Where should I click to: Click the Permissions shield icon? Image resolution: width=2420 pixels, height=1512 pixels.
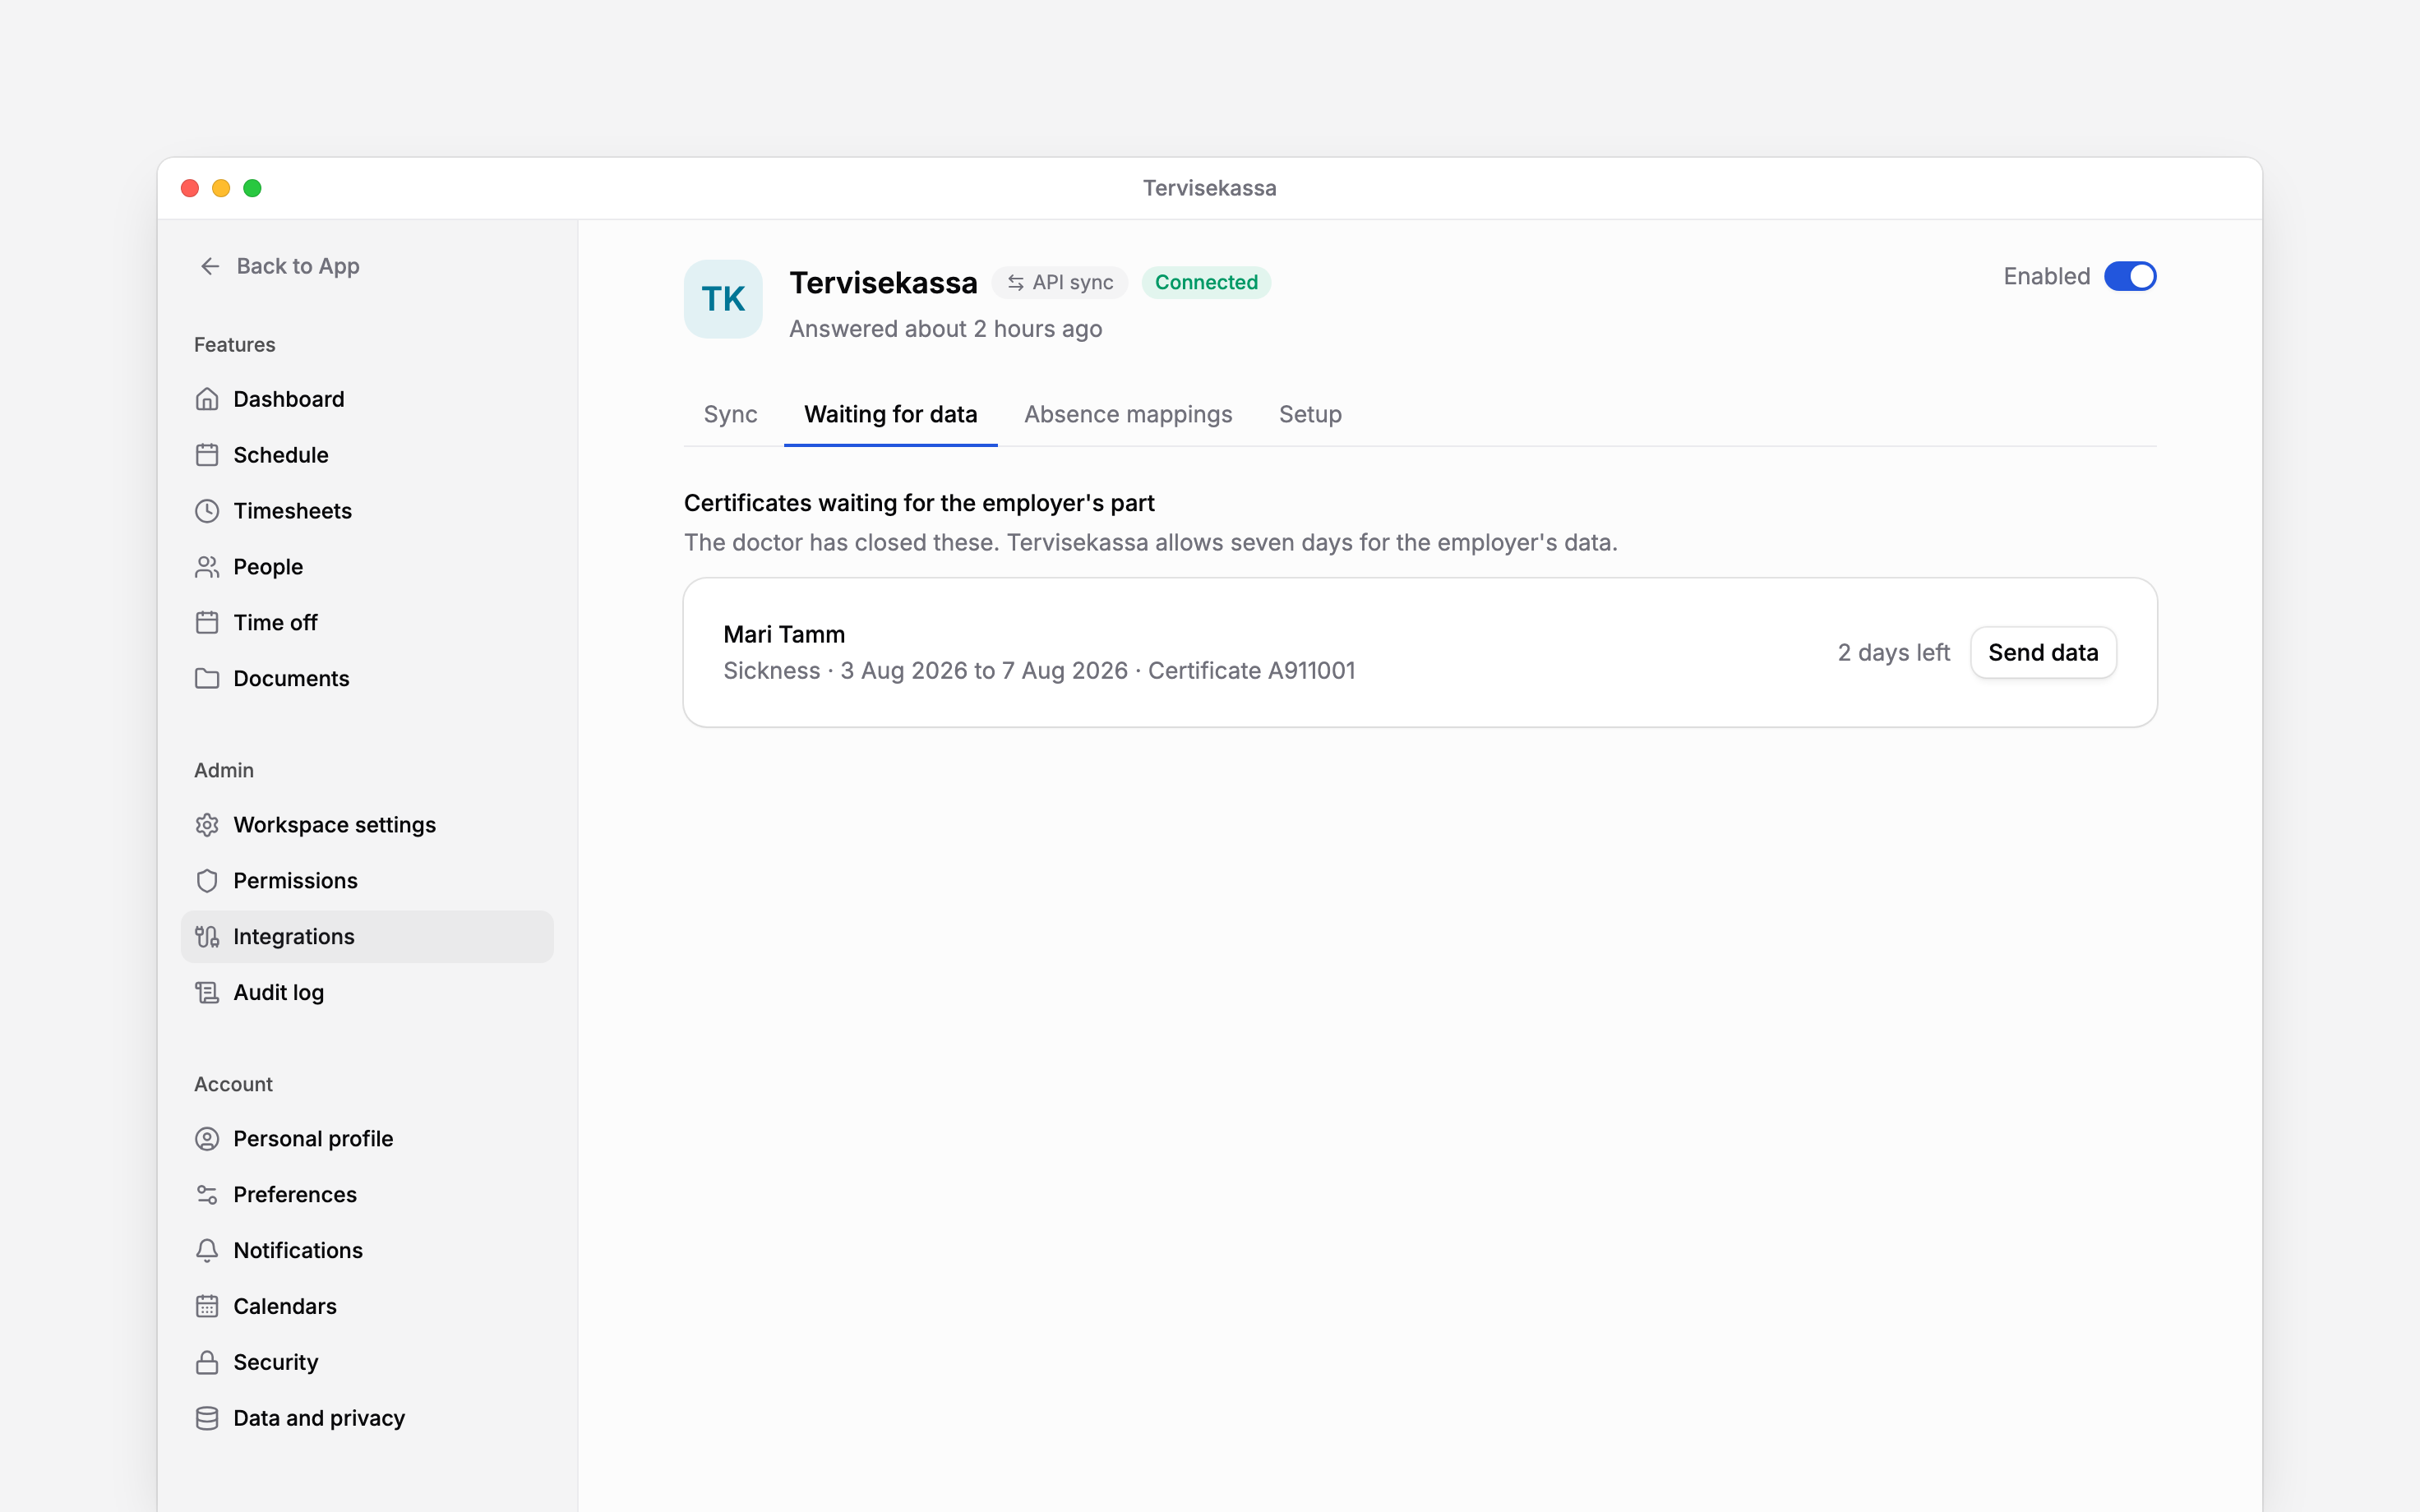coord(207,881)
